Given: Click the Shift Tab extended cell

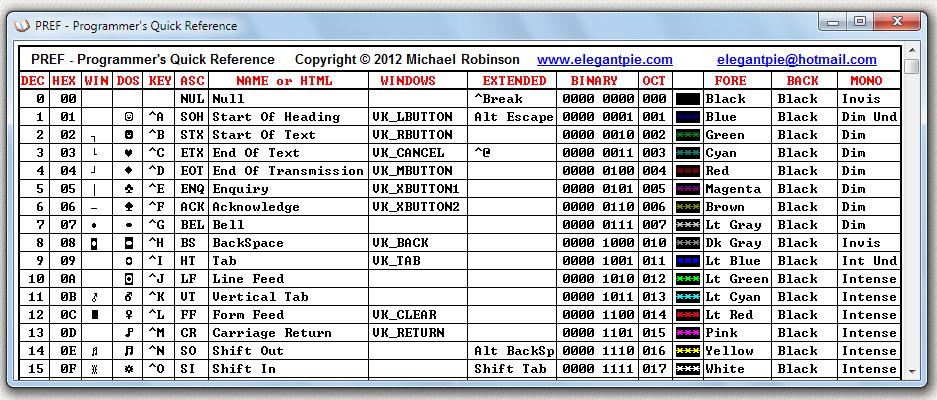Looking at the screenshot, I should pos(512,369).
